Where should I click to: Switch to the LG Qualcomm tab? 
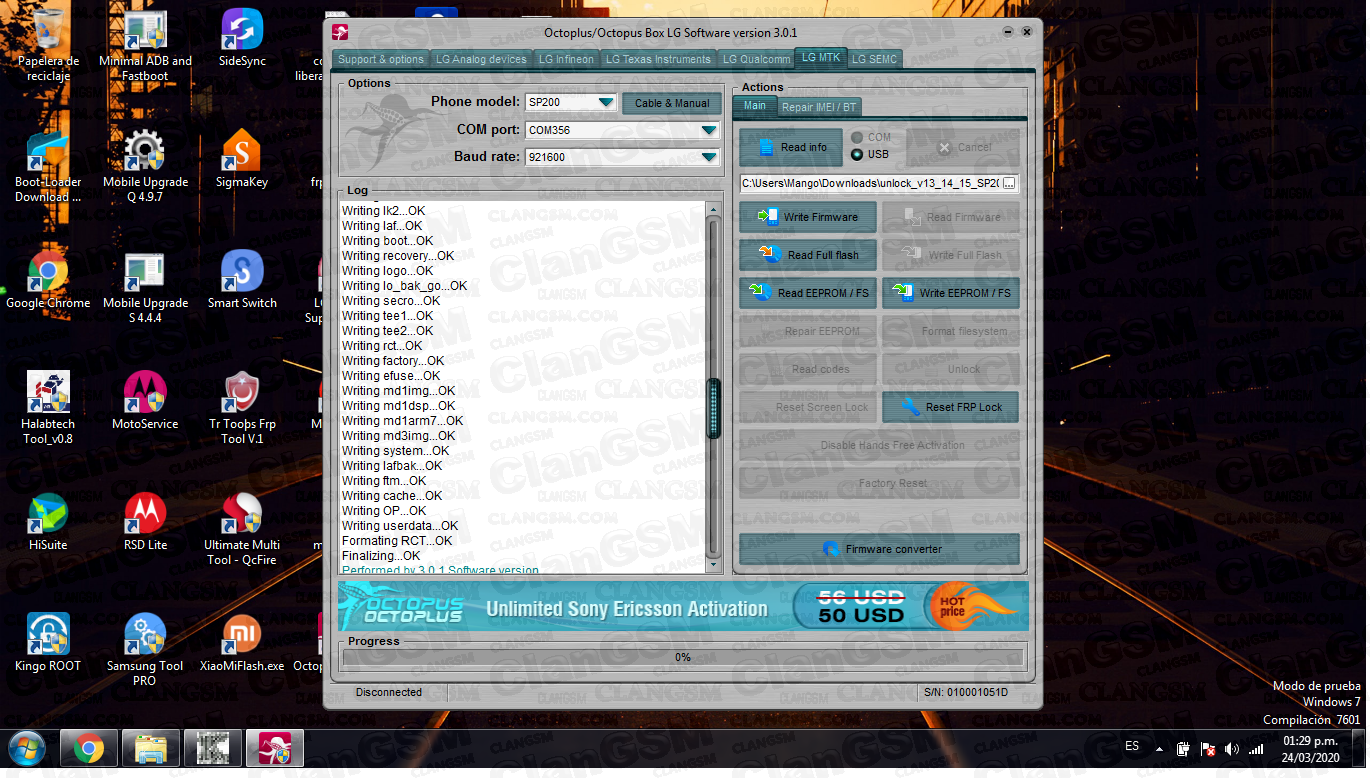756,59
